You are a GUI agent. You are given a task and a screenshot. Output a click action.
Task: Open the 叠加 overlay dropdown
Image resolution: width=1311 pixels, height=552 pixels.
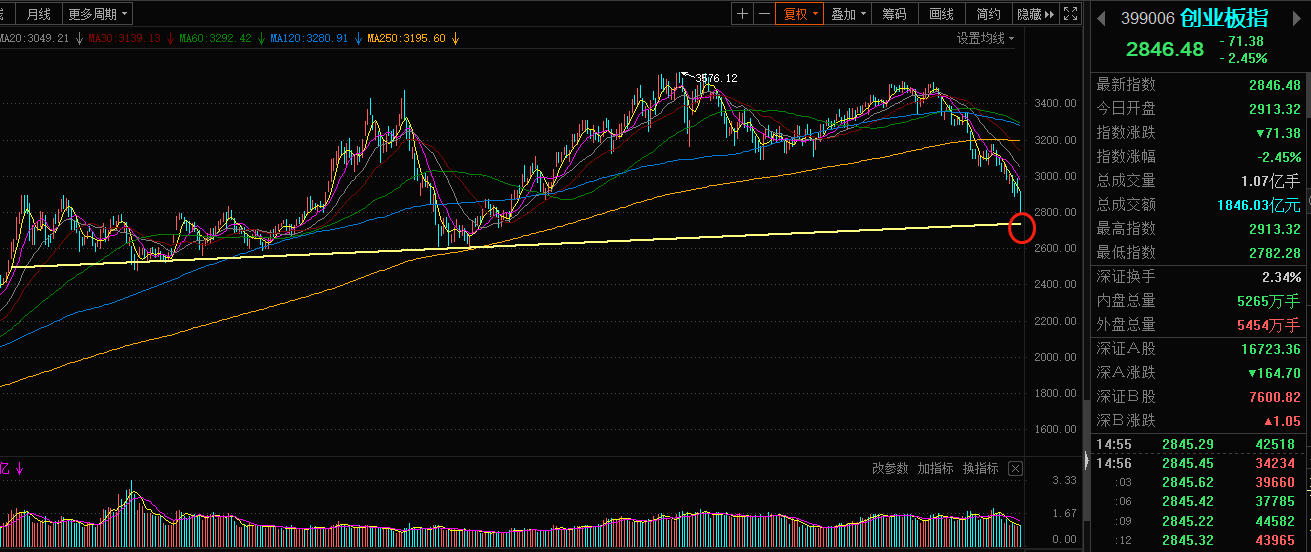847,14
